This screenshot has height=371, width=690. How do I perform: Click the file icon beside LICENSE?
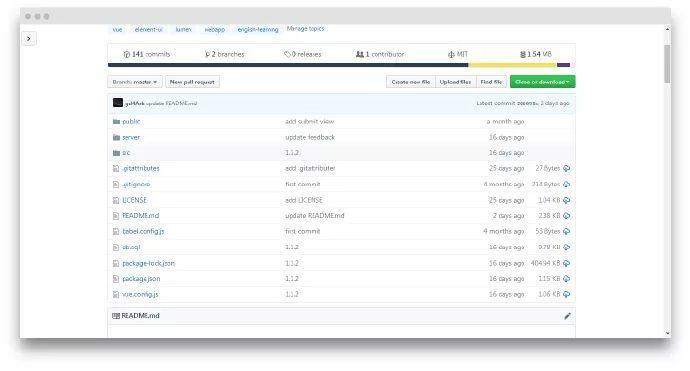(116, 200)
